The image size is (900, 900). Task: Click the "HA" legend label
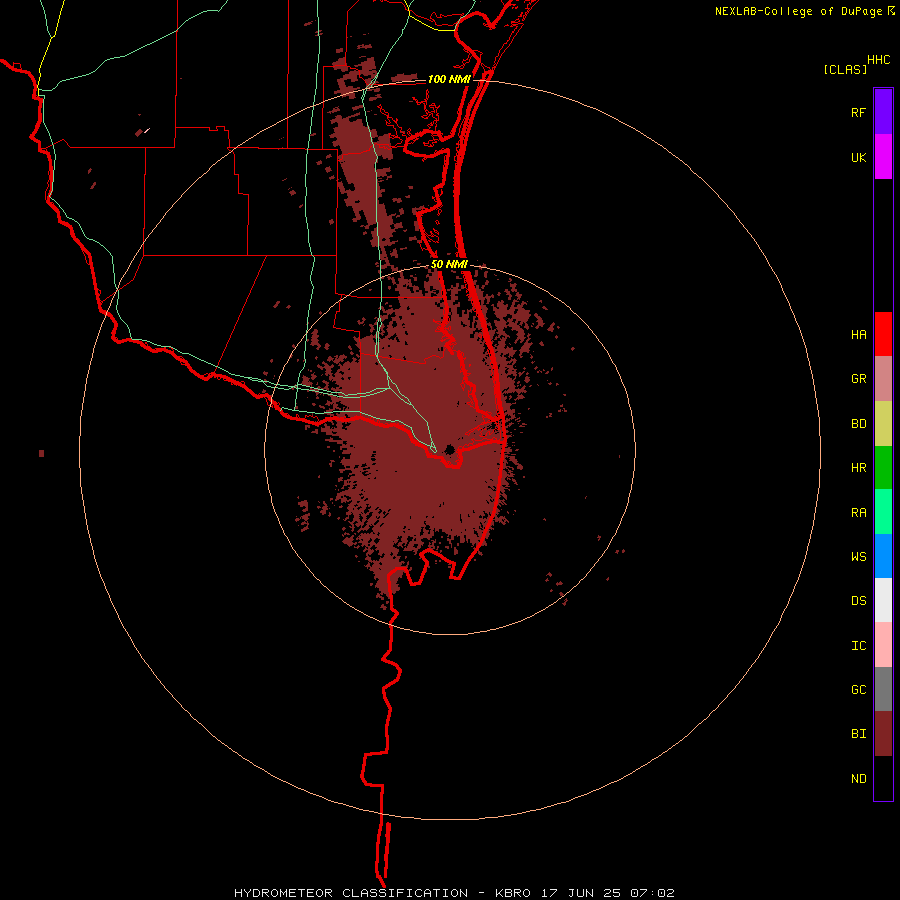859,335
